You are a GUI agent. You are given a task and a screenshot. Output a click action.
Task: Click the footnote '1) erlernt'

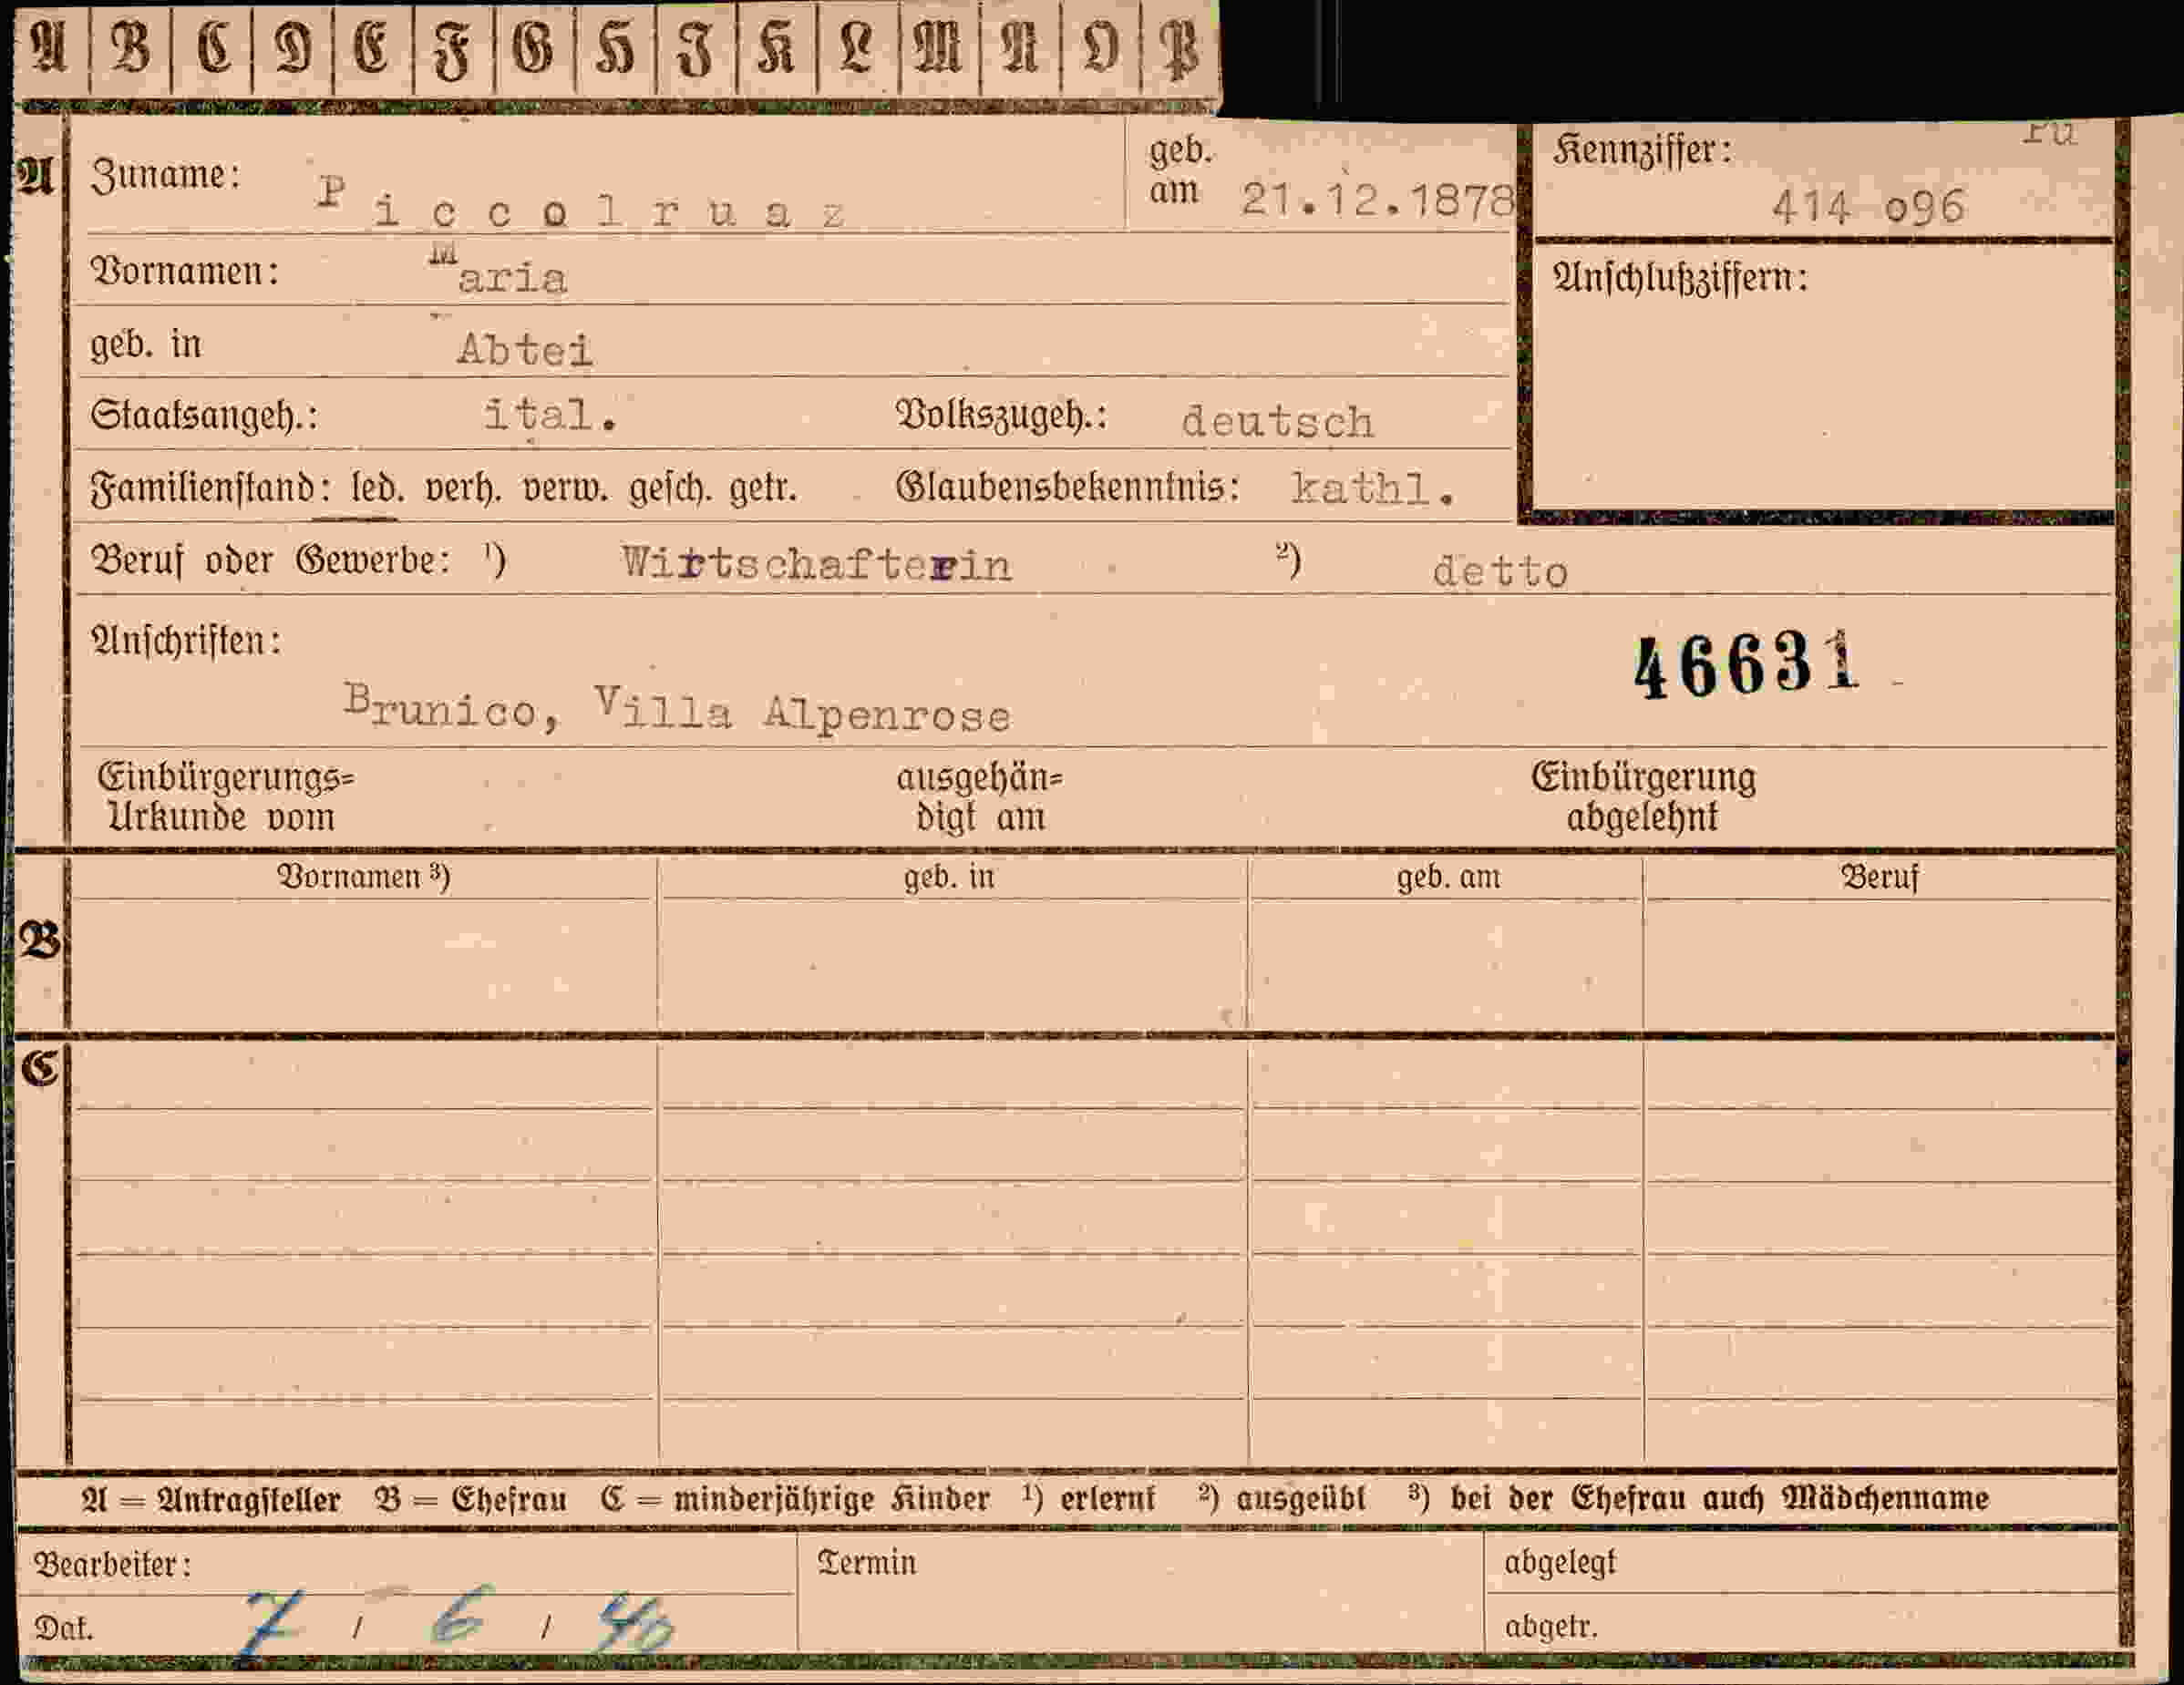tap(1089, 1498)
